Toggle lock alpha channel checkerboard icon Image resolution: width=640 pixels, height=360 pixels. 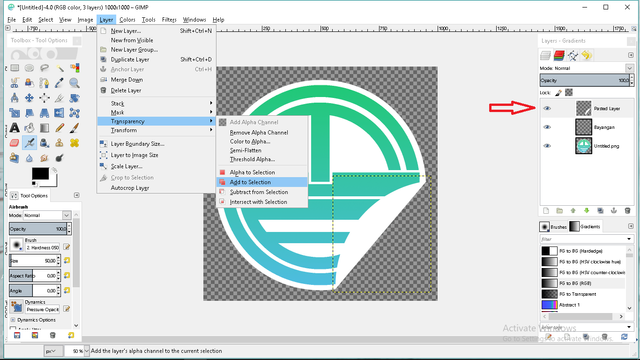569,93
